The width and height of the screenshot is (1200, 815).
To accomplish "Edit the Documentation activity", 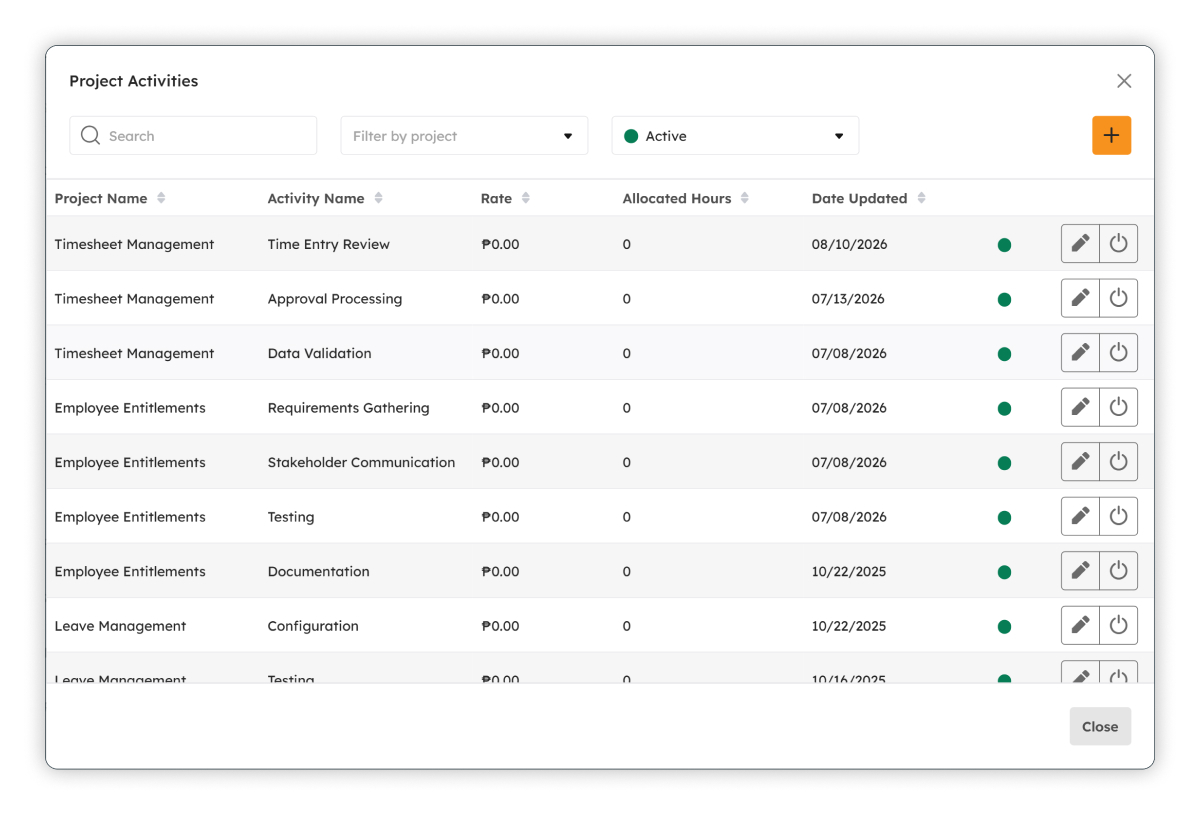I will point(1080,571).
